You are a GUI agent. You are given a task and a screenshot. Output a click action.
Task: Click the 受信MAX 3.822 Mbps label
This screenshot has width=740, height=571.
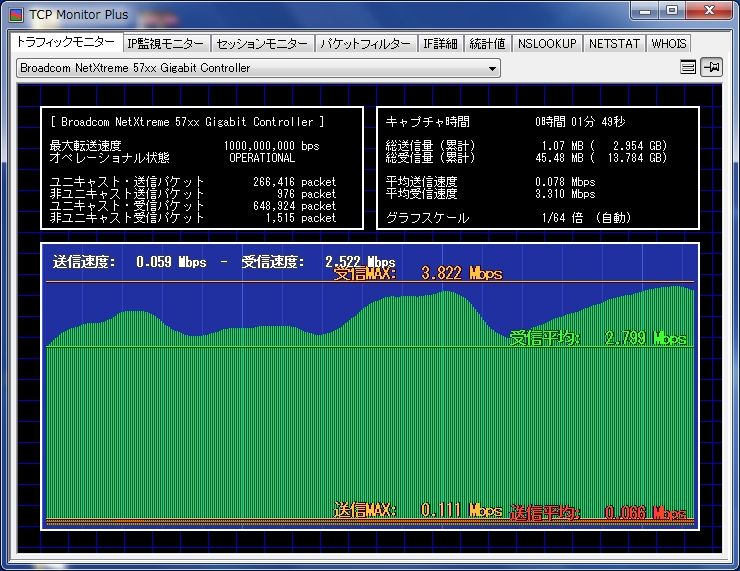pyautogui.click(x=418, y=273)
